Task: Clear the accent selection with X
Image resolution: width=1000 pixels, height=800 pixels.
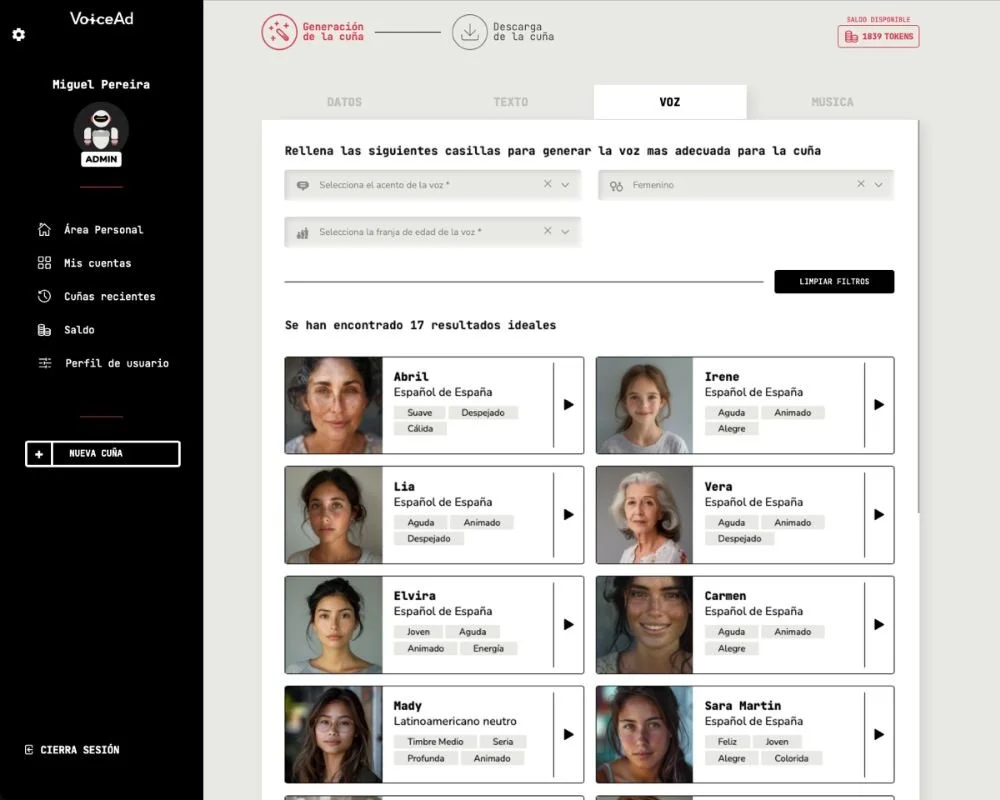Action: [547, 184]
